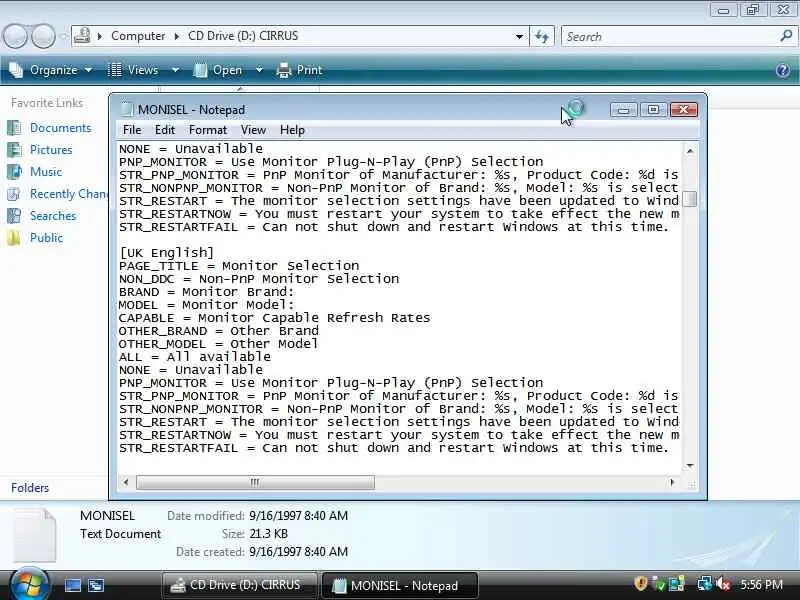The image size is (800, 600).
Task: Open Music in Favorite Links
Action: (46, 171)
